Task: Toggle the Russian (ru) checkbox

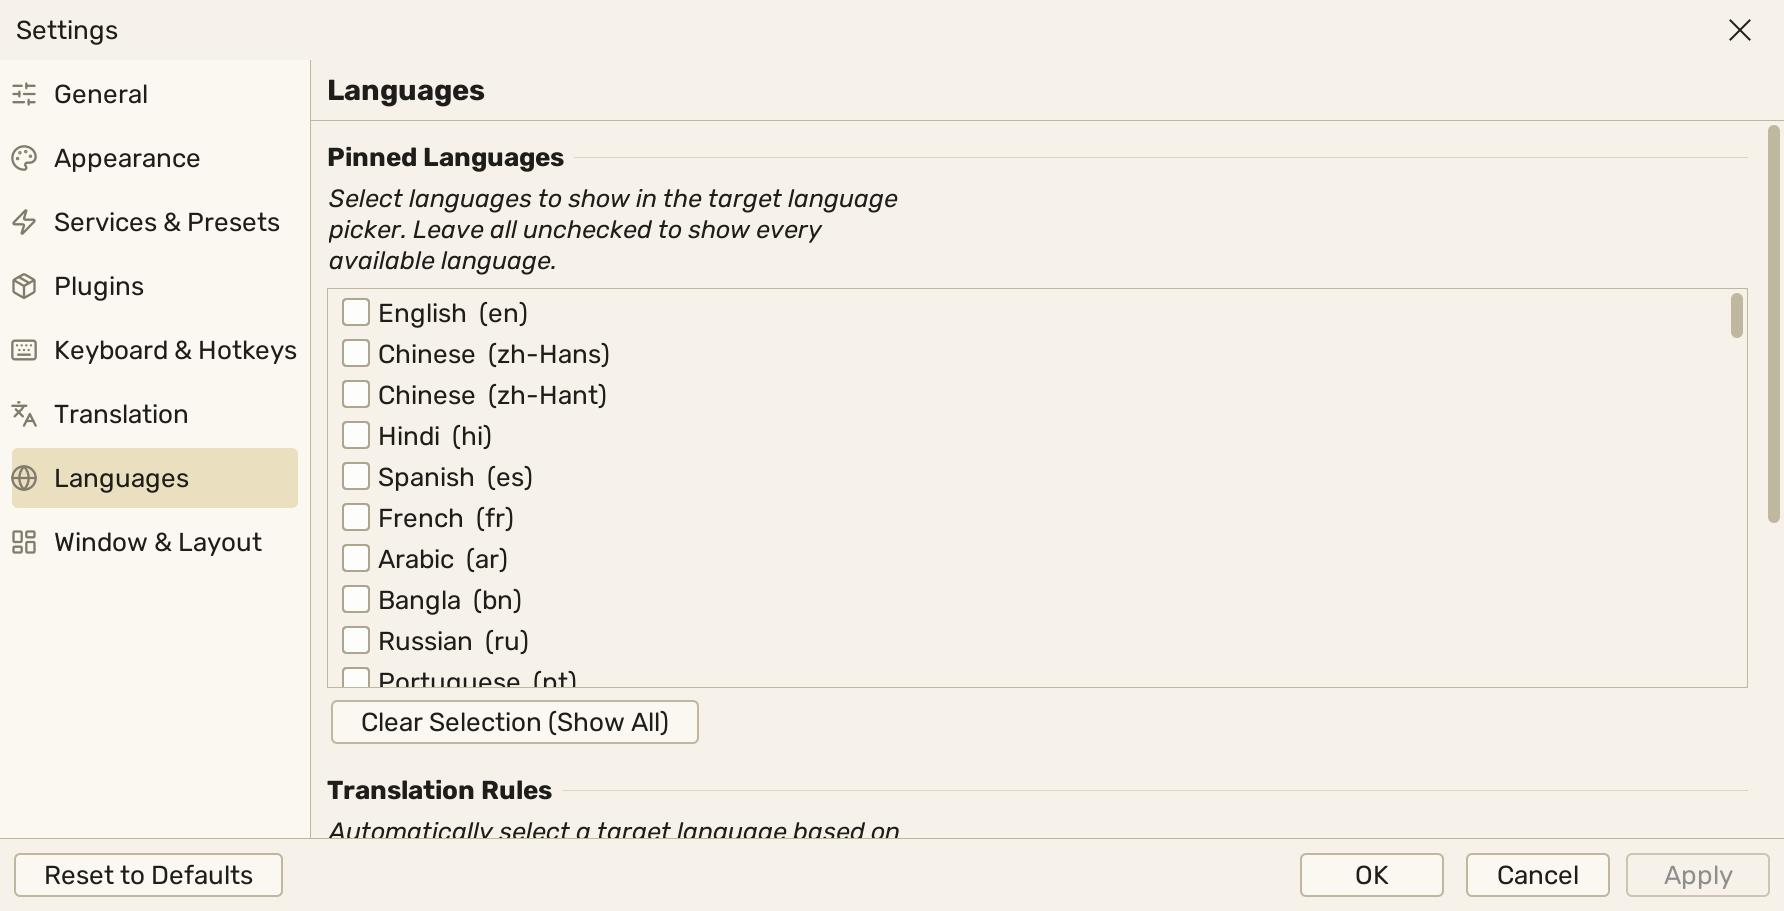Action: click(356, 640)
